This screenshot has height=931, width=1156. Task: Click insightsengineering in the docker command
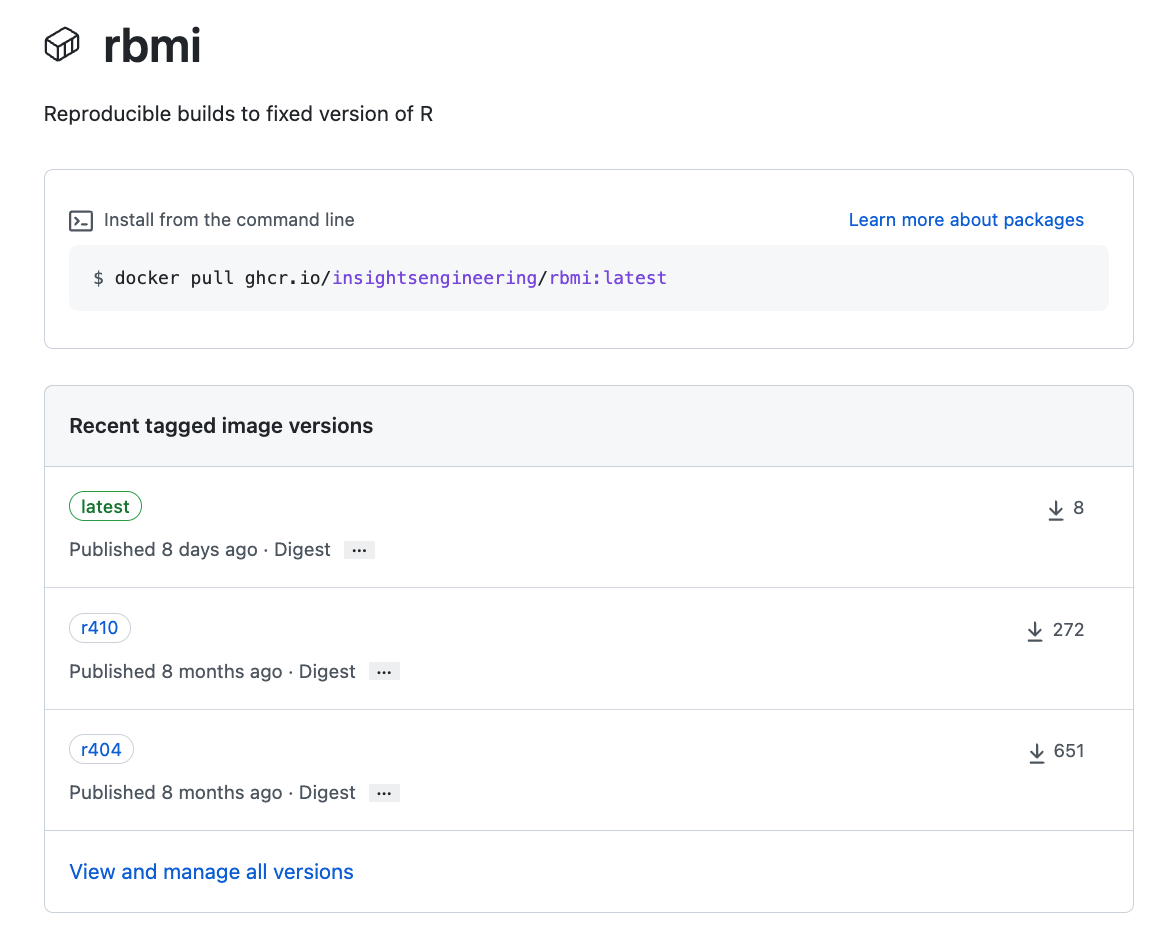(434, 278)
